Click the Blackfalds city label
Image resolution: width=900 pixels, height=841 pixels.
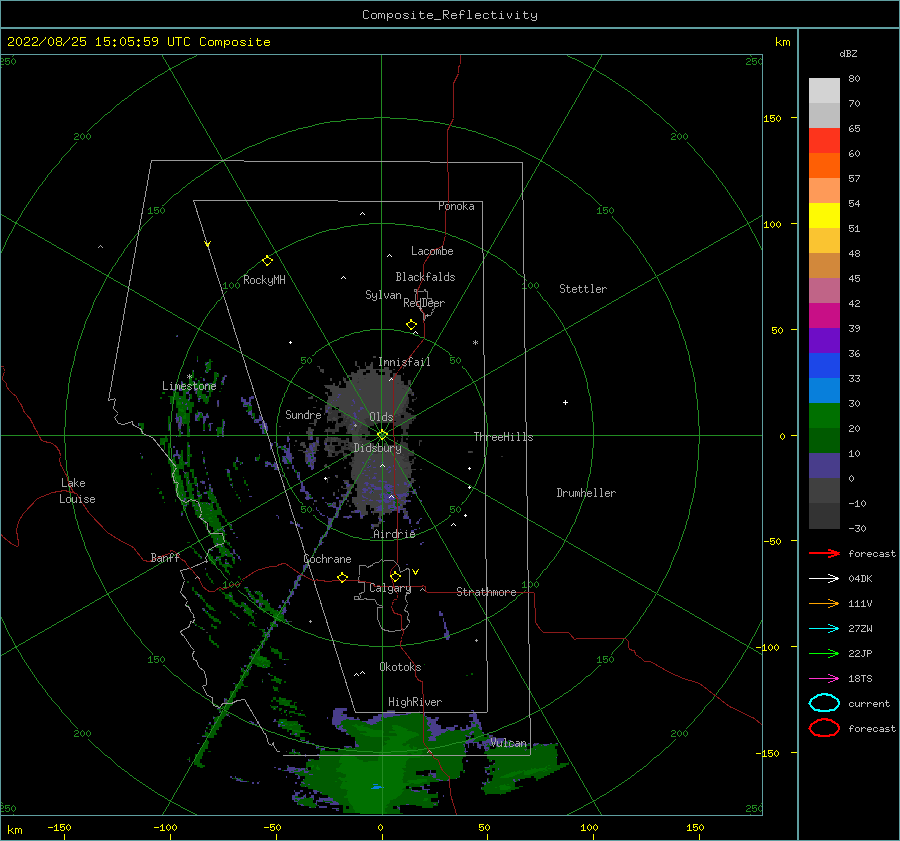click(x=425, y=277)
